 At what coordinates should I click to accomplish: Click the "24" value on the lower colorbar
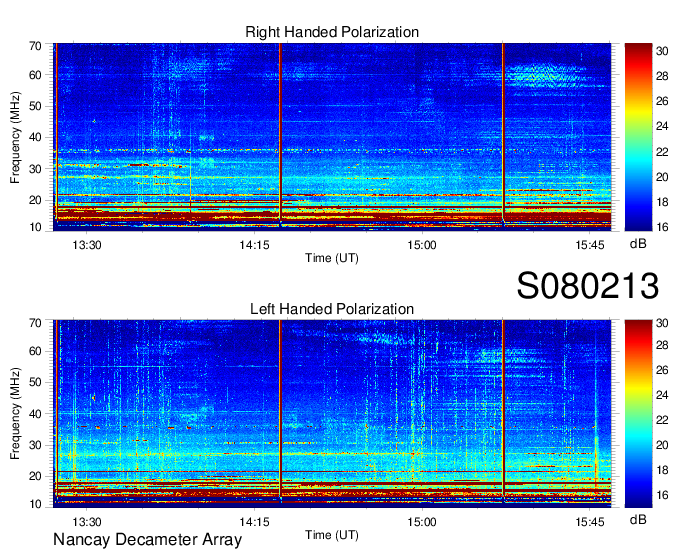coord(662,395)
